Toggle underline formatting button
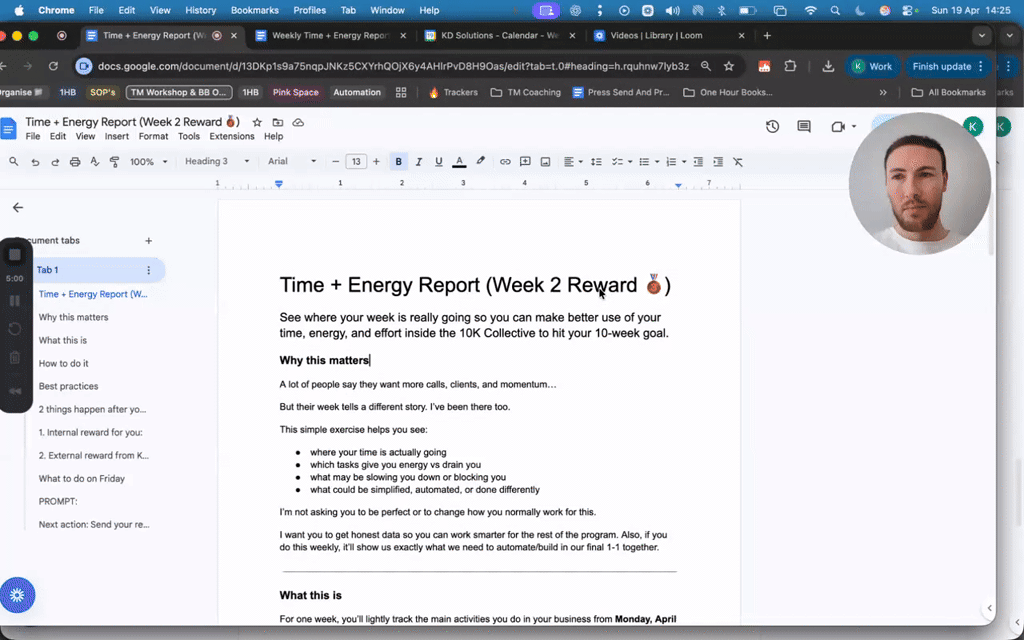Screen dimensions: 1024x640 (x=439, y=162)
